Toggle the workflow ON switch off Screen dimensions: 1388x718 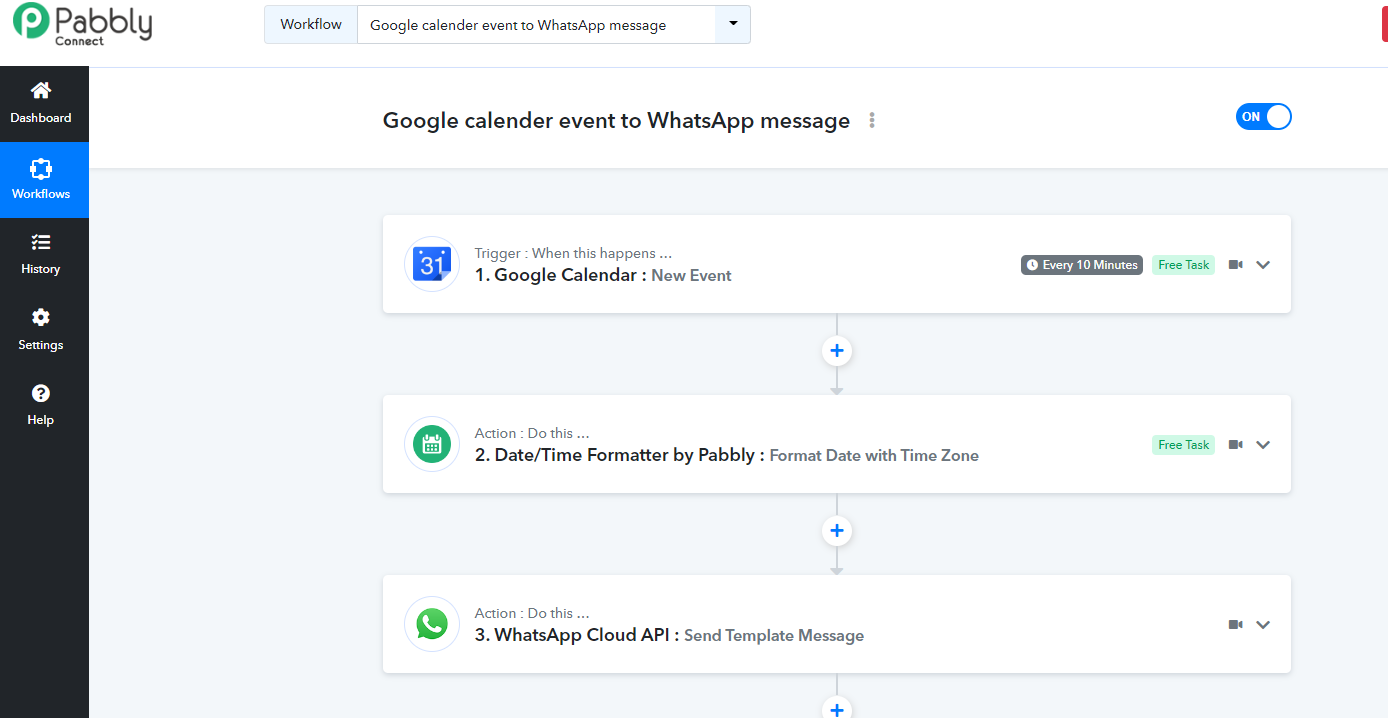point(1264,117)
